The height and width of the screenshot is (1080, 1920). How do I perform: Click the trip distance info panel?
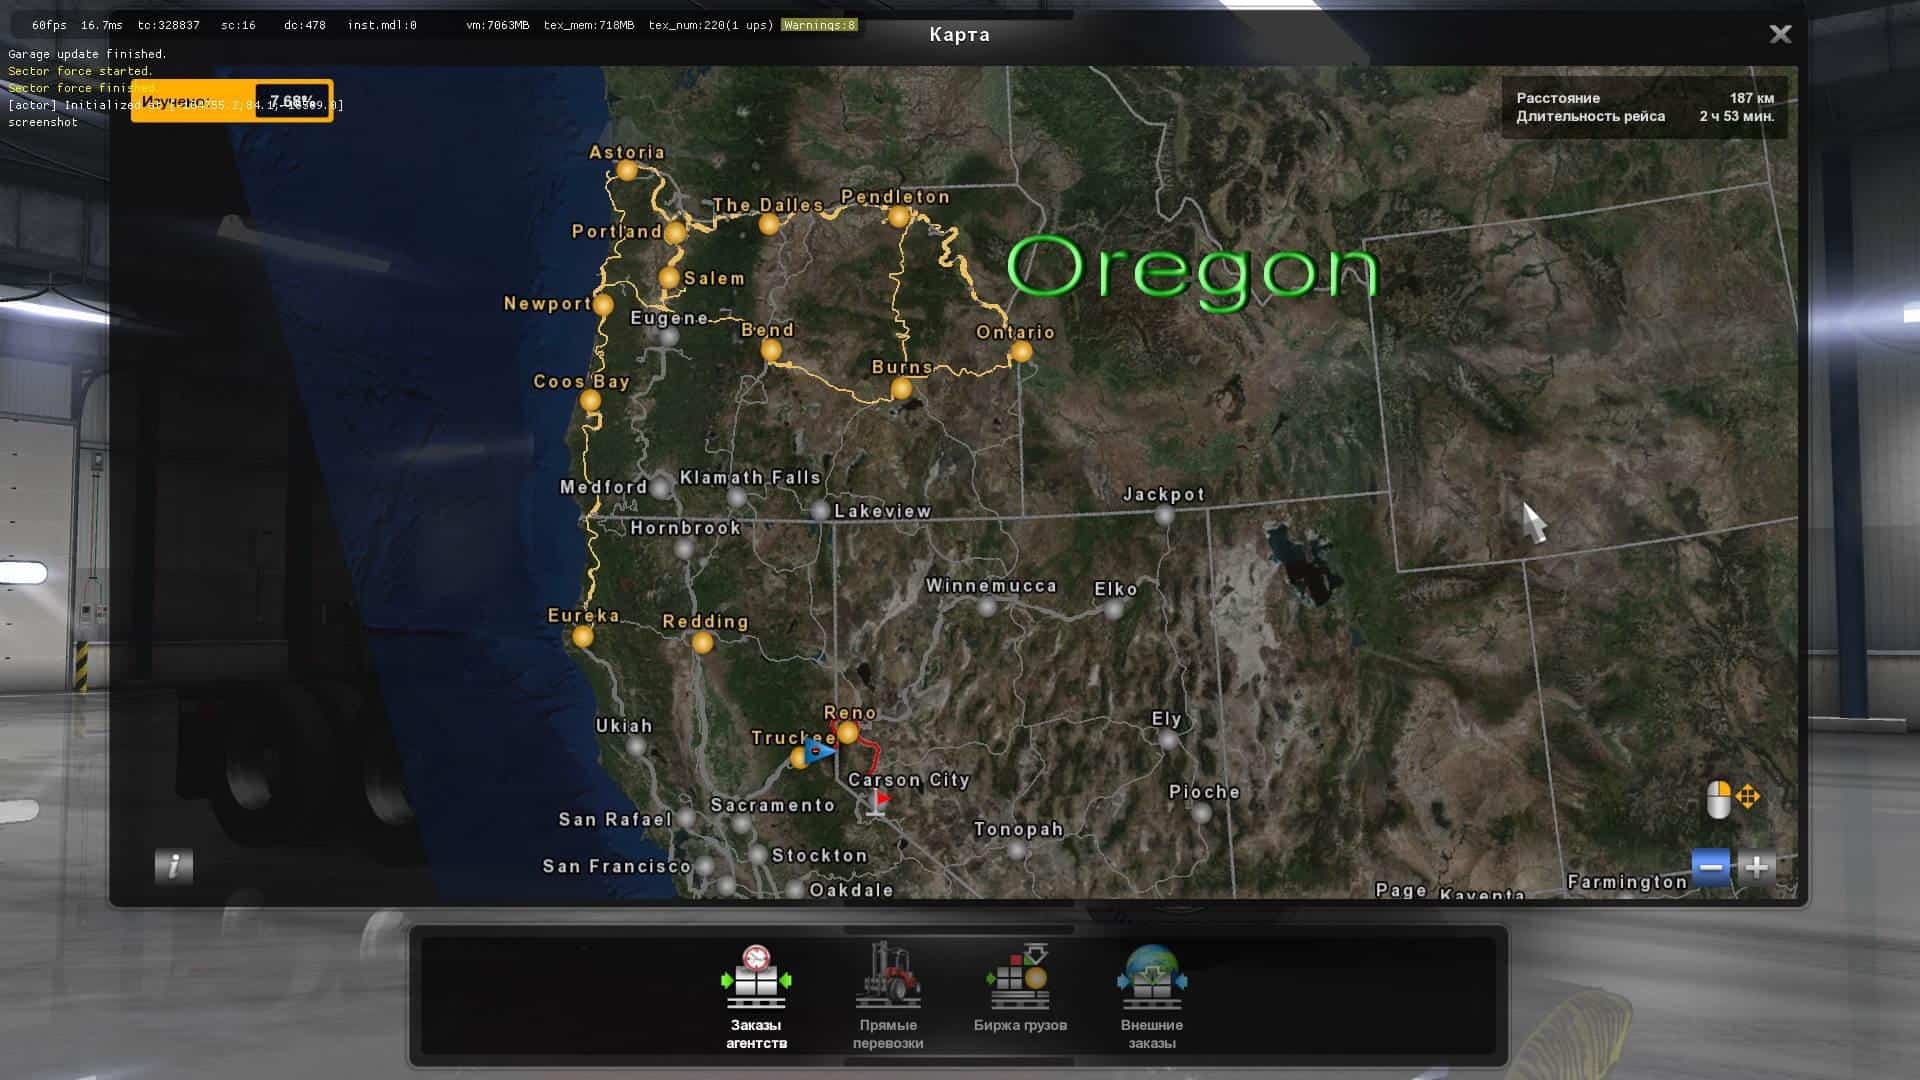1644,107
